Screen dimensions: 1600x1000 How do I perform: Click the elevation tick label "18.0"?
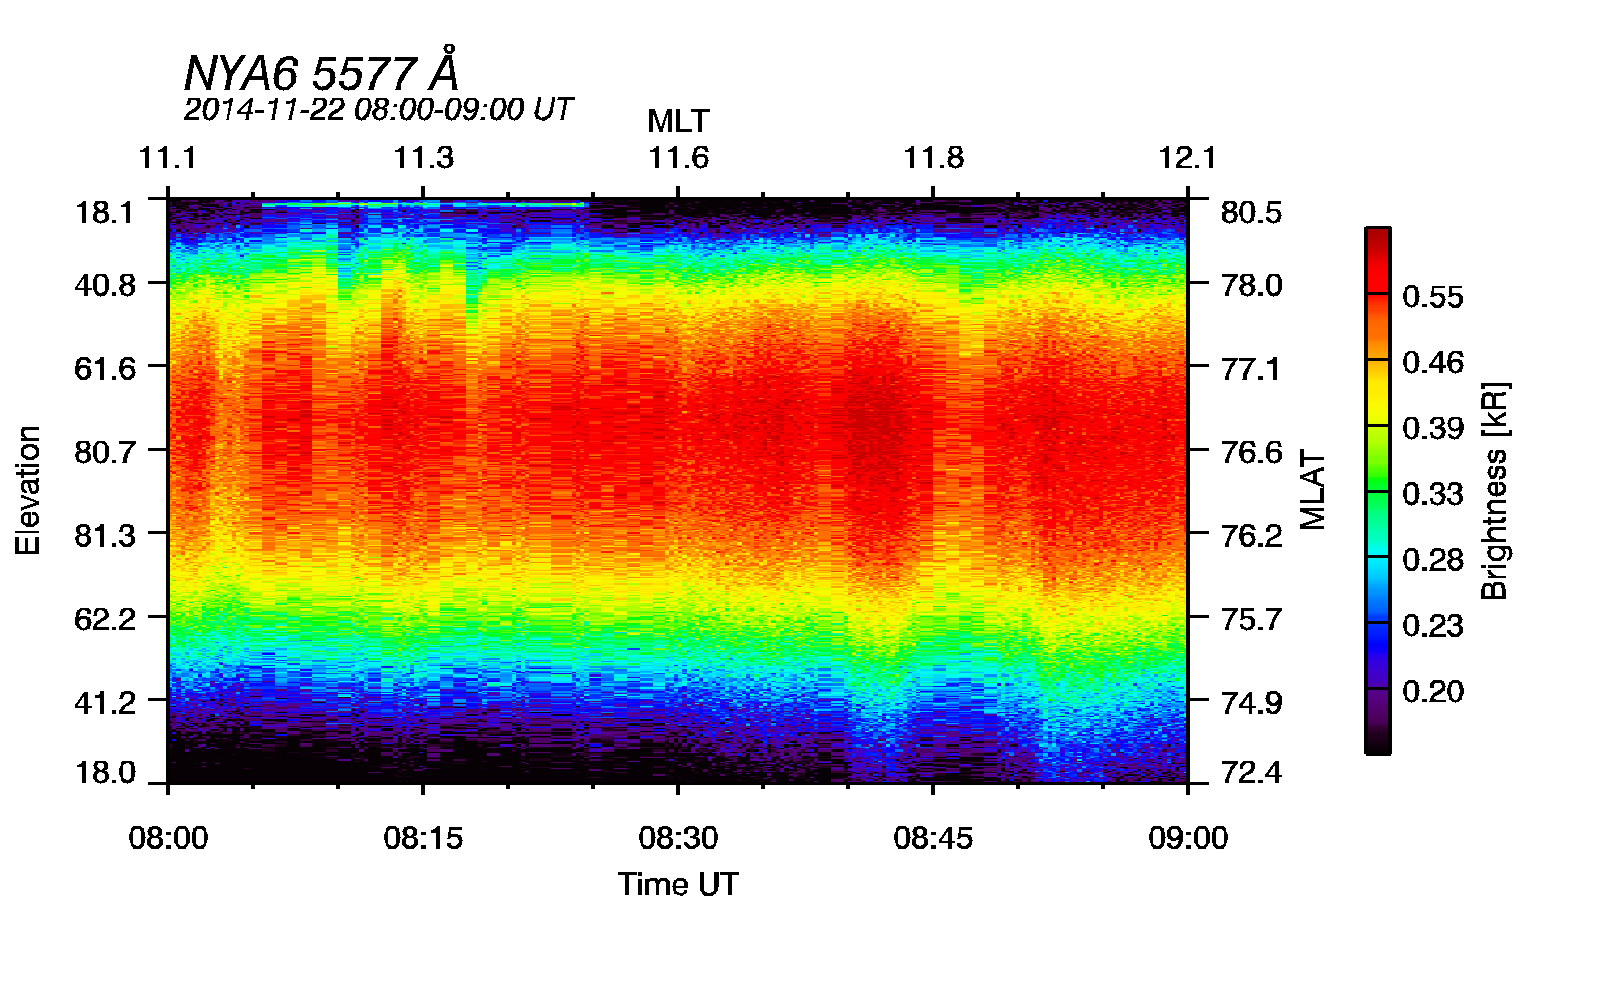click(x=104, y=772)
